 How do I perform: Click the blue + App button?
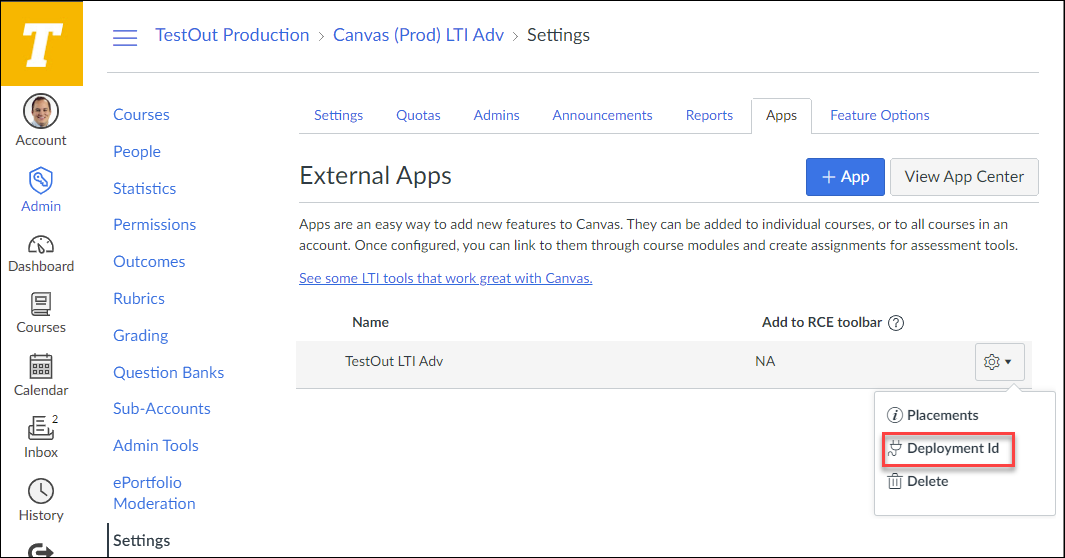click(845, 177)
